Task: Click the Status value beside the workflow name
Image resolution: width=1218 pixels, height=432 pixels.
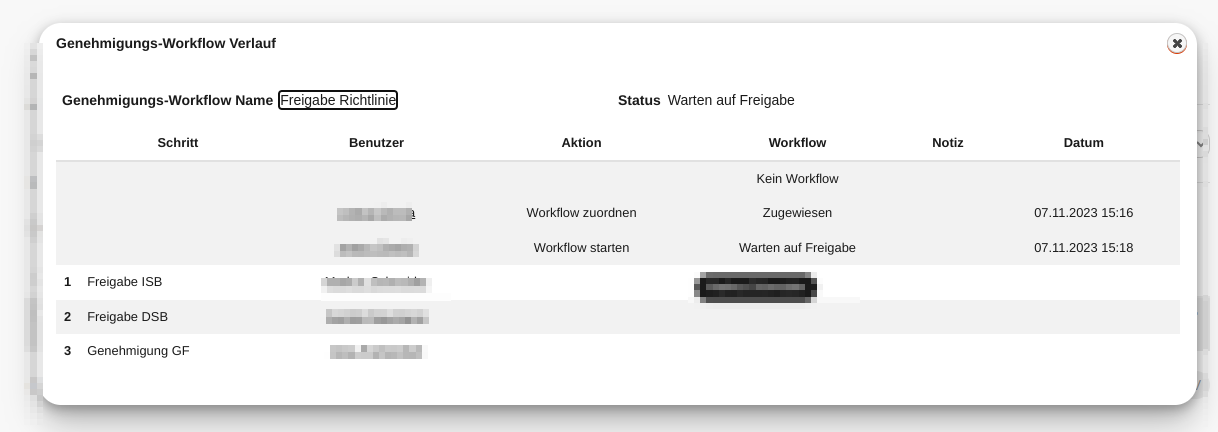Action: click(731, 100)
